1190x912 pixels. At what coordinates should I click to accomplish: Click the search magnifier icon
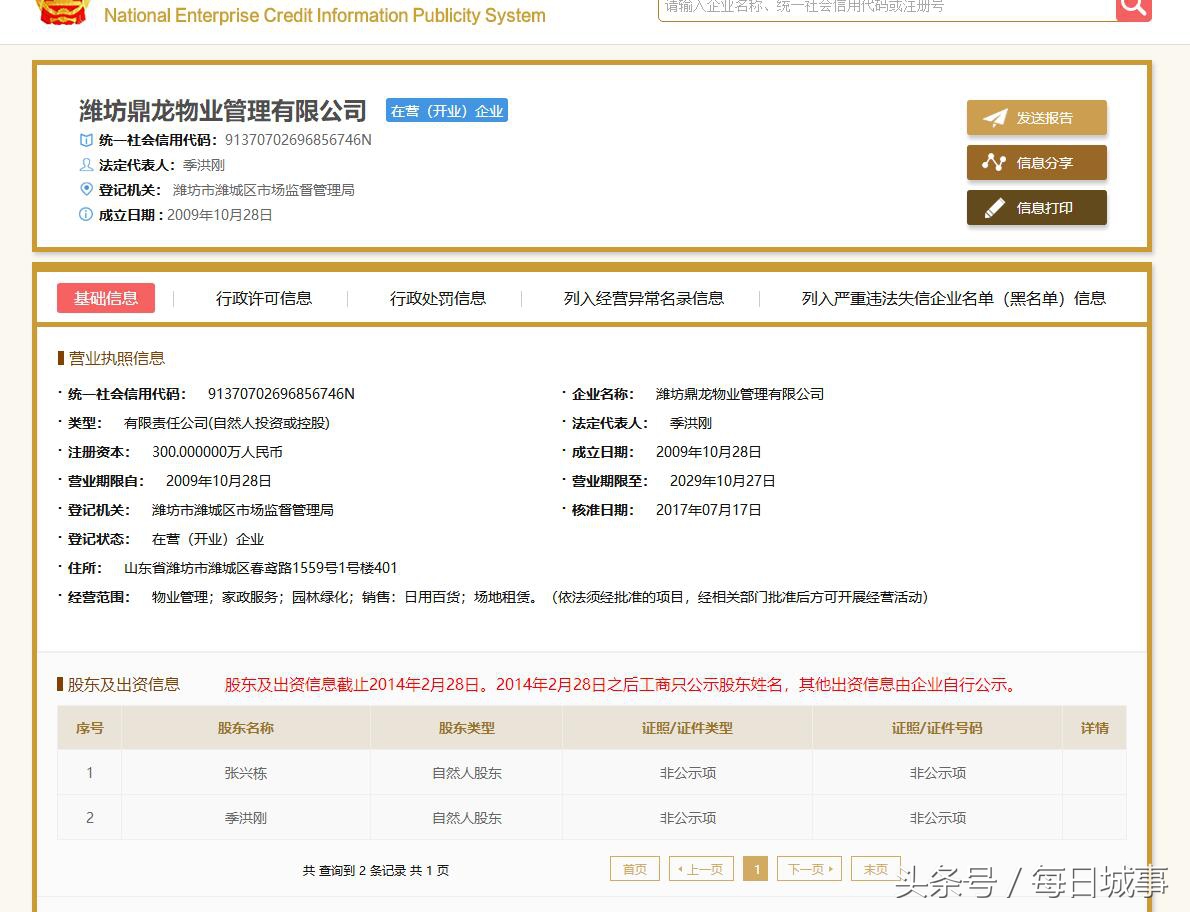pyautogui.click(x=1133, y=7)
